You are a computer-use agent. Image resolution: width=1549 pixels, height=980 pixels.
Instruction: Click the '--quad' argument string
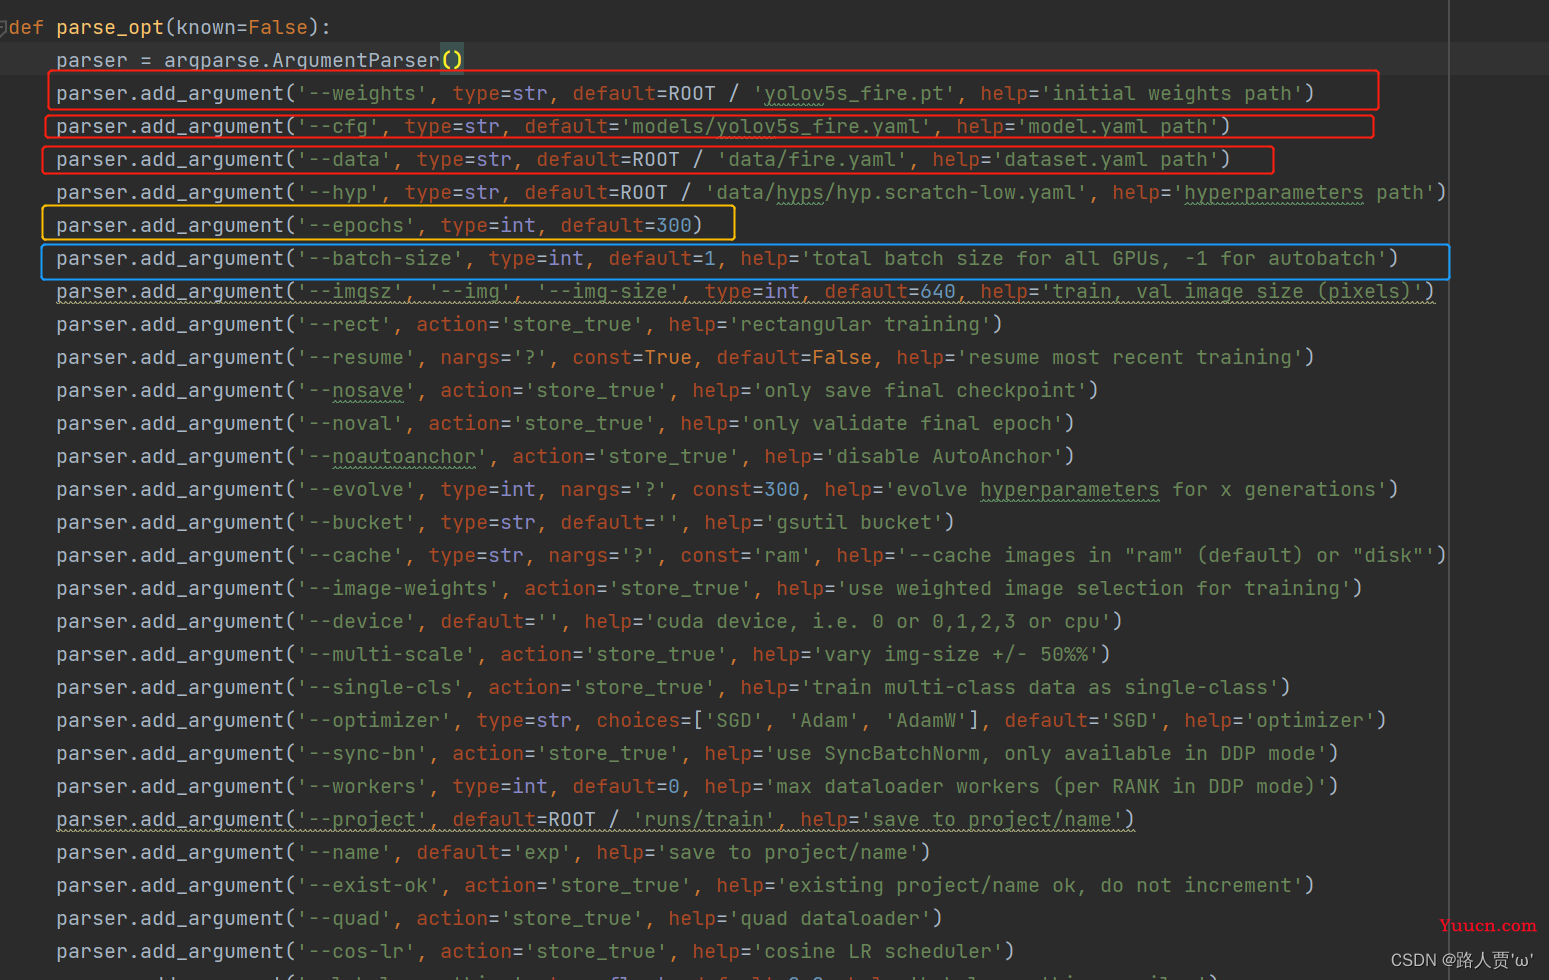(344, 919)
